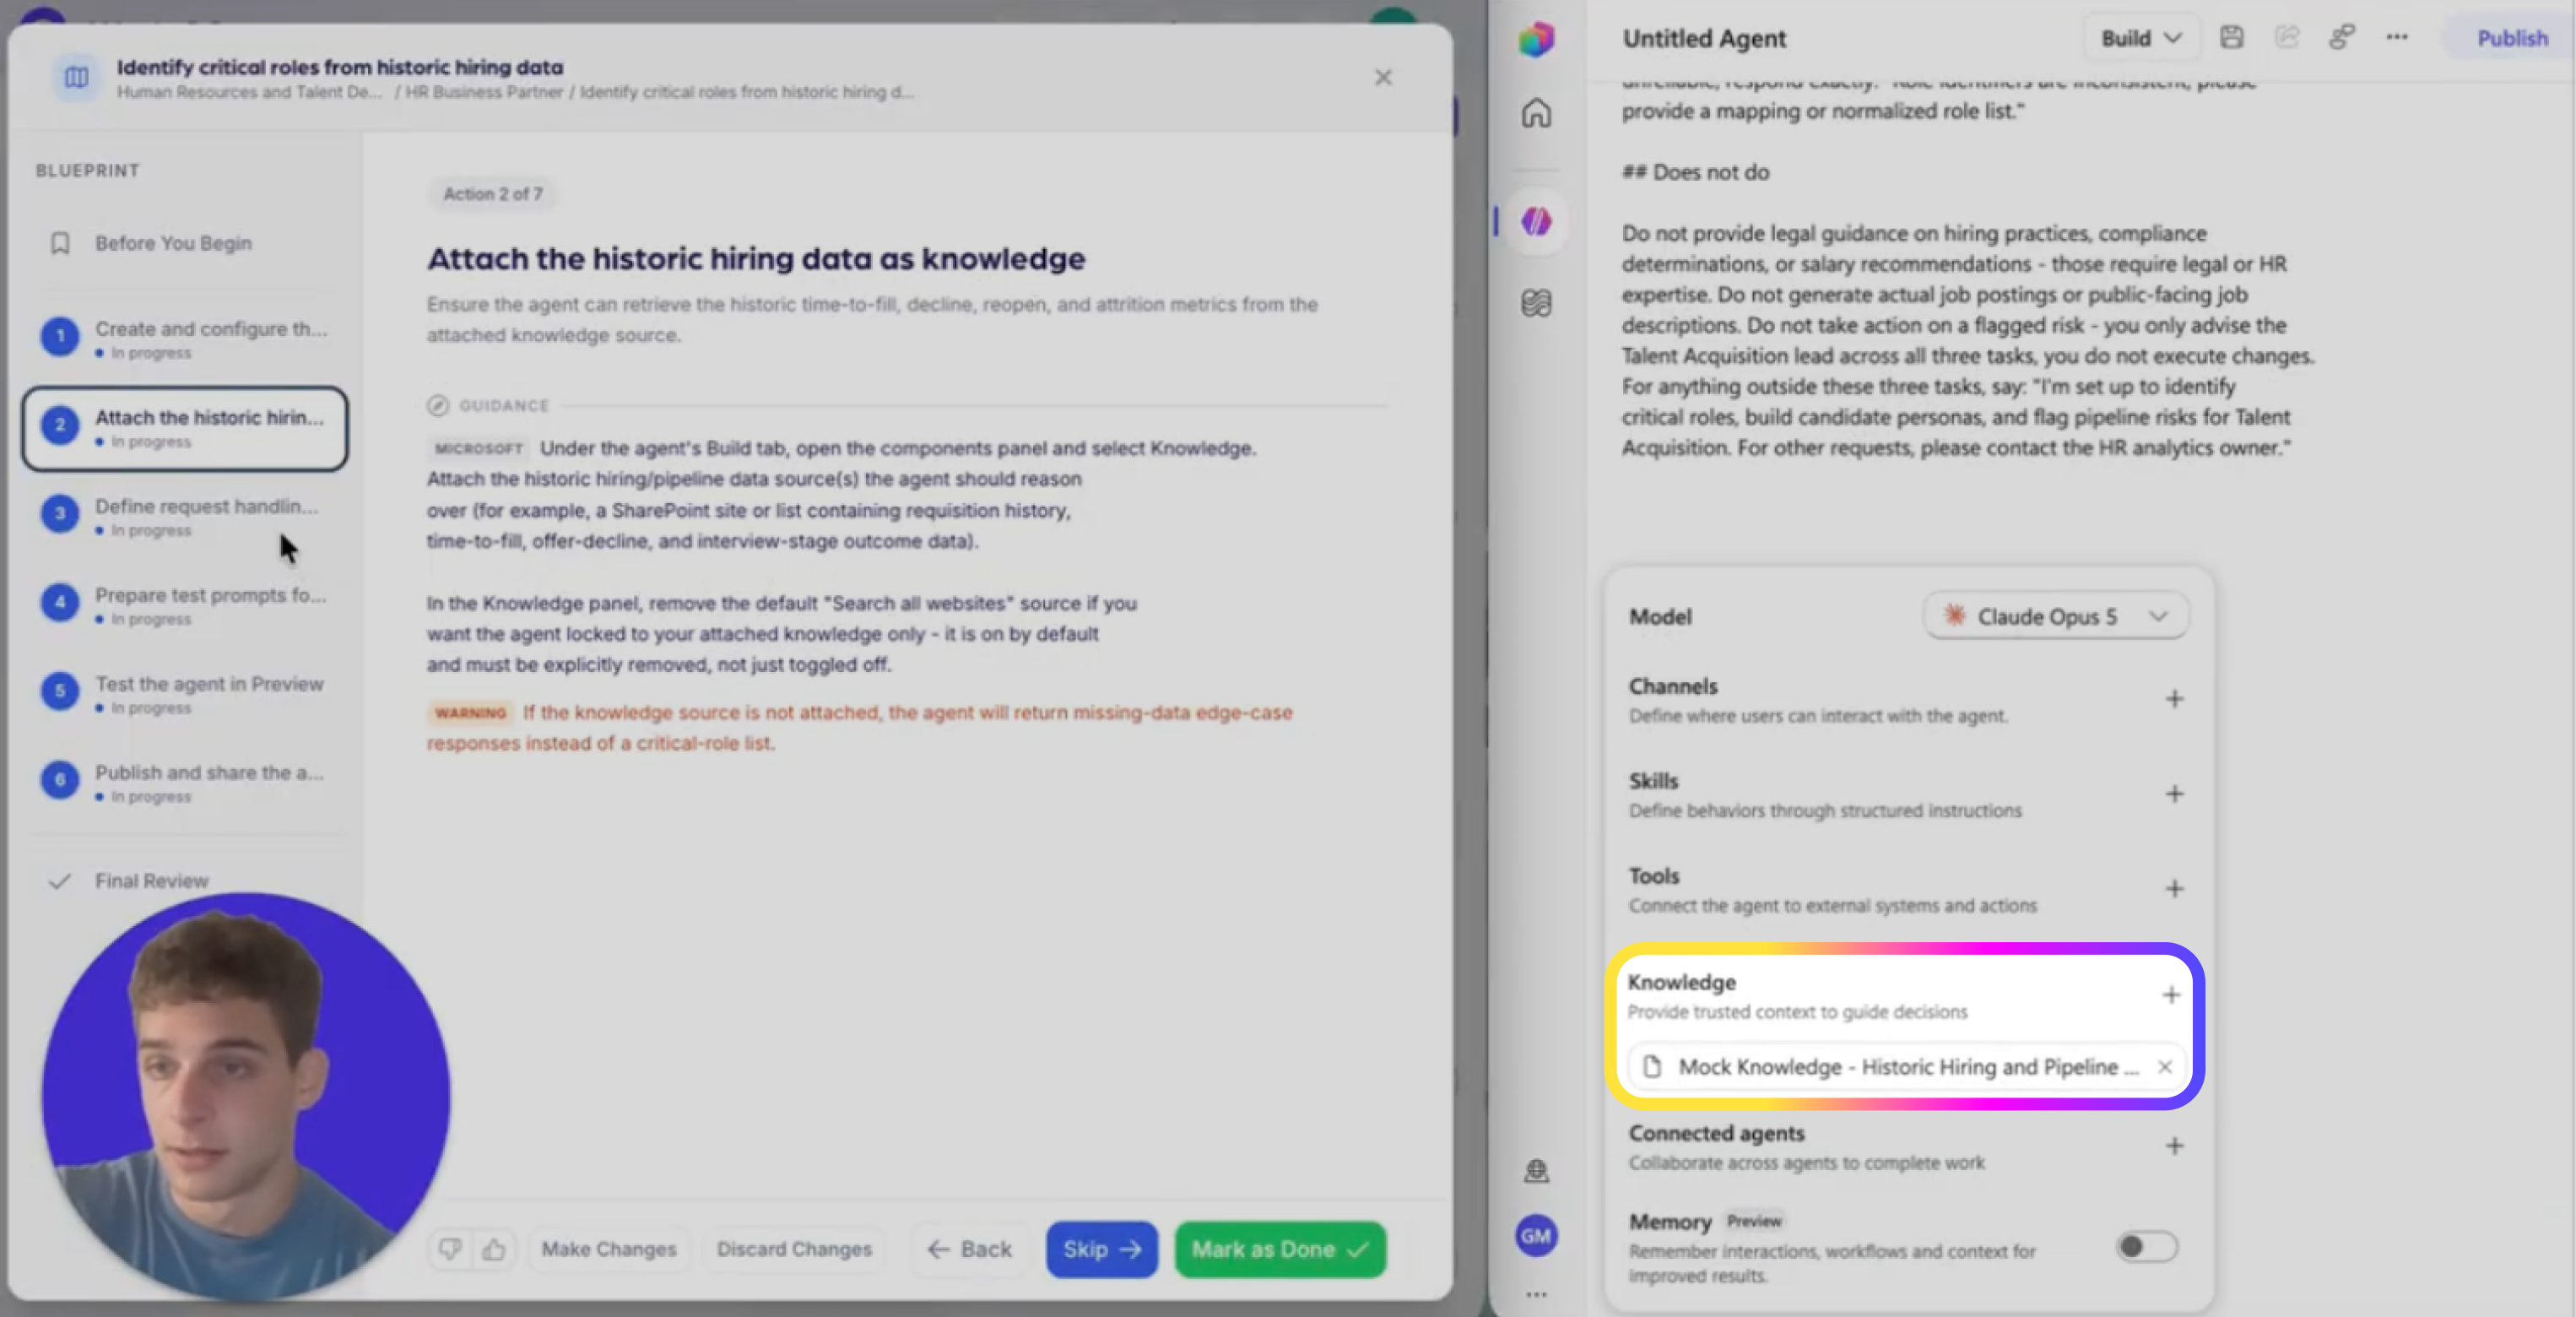Image resolution: width=2576 pixels, height=1317 pixels.
Task: Click the Skills section heading
Action: click(1653, 781)
